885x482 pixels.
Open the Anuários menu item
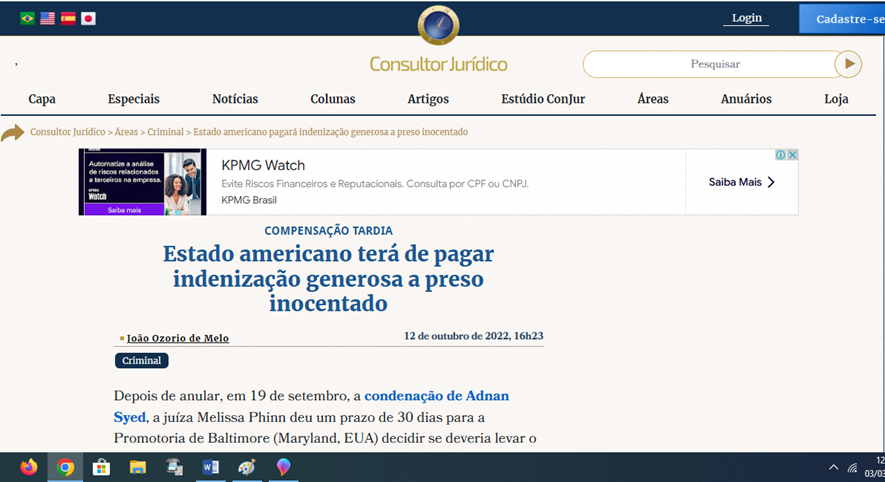click(746, 99)
